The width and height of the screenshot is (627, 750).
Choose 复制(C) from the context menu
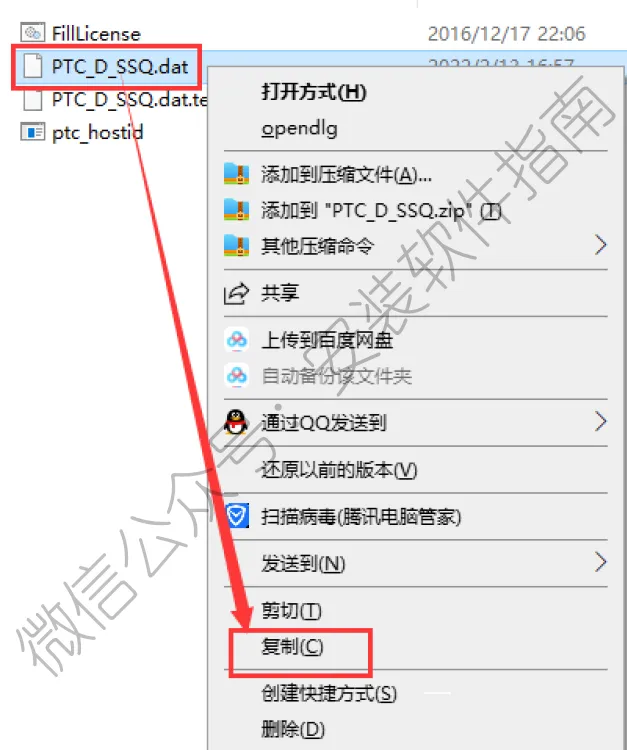click(x=292, y=647)
